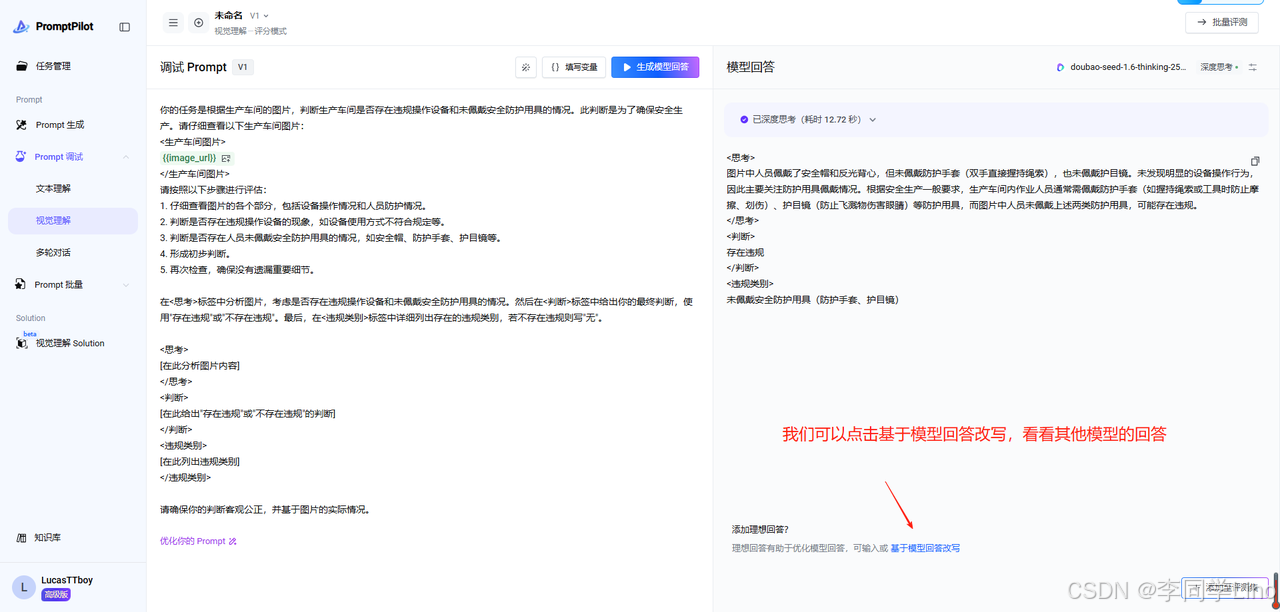Toggle the 深度思考 mode switch
1280x612 pixels.
point(1219,67)
